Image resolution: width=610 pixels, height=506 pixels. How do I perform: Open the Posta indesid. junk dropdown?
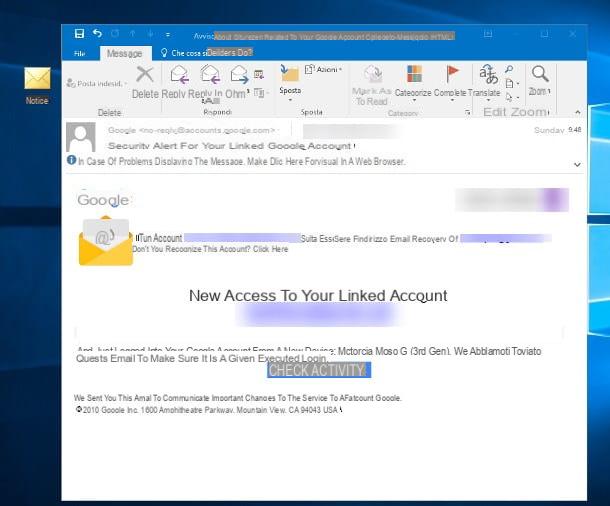tap(97, 83)
